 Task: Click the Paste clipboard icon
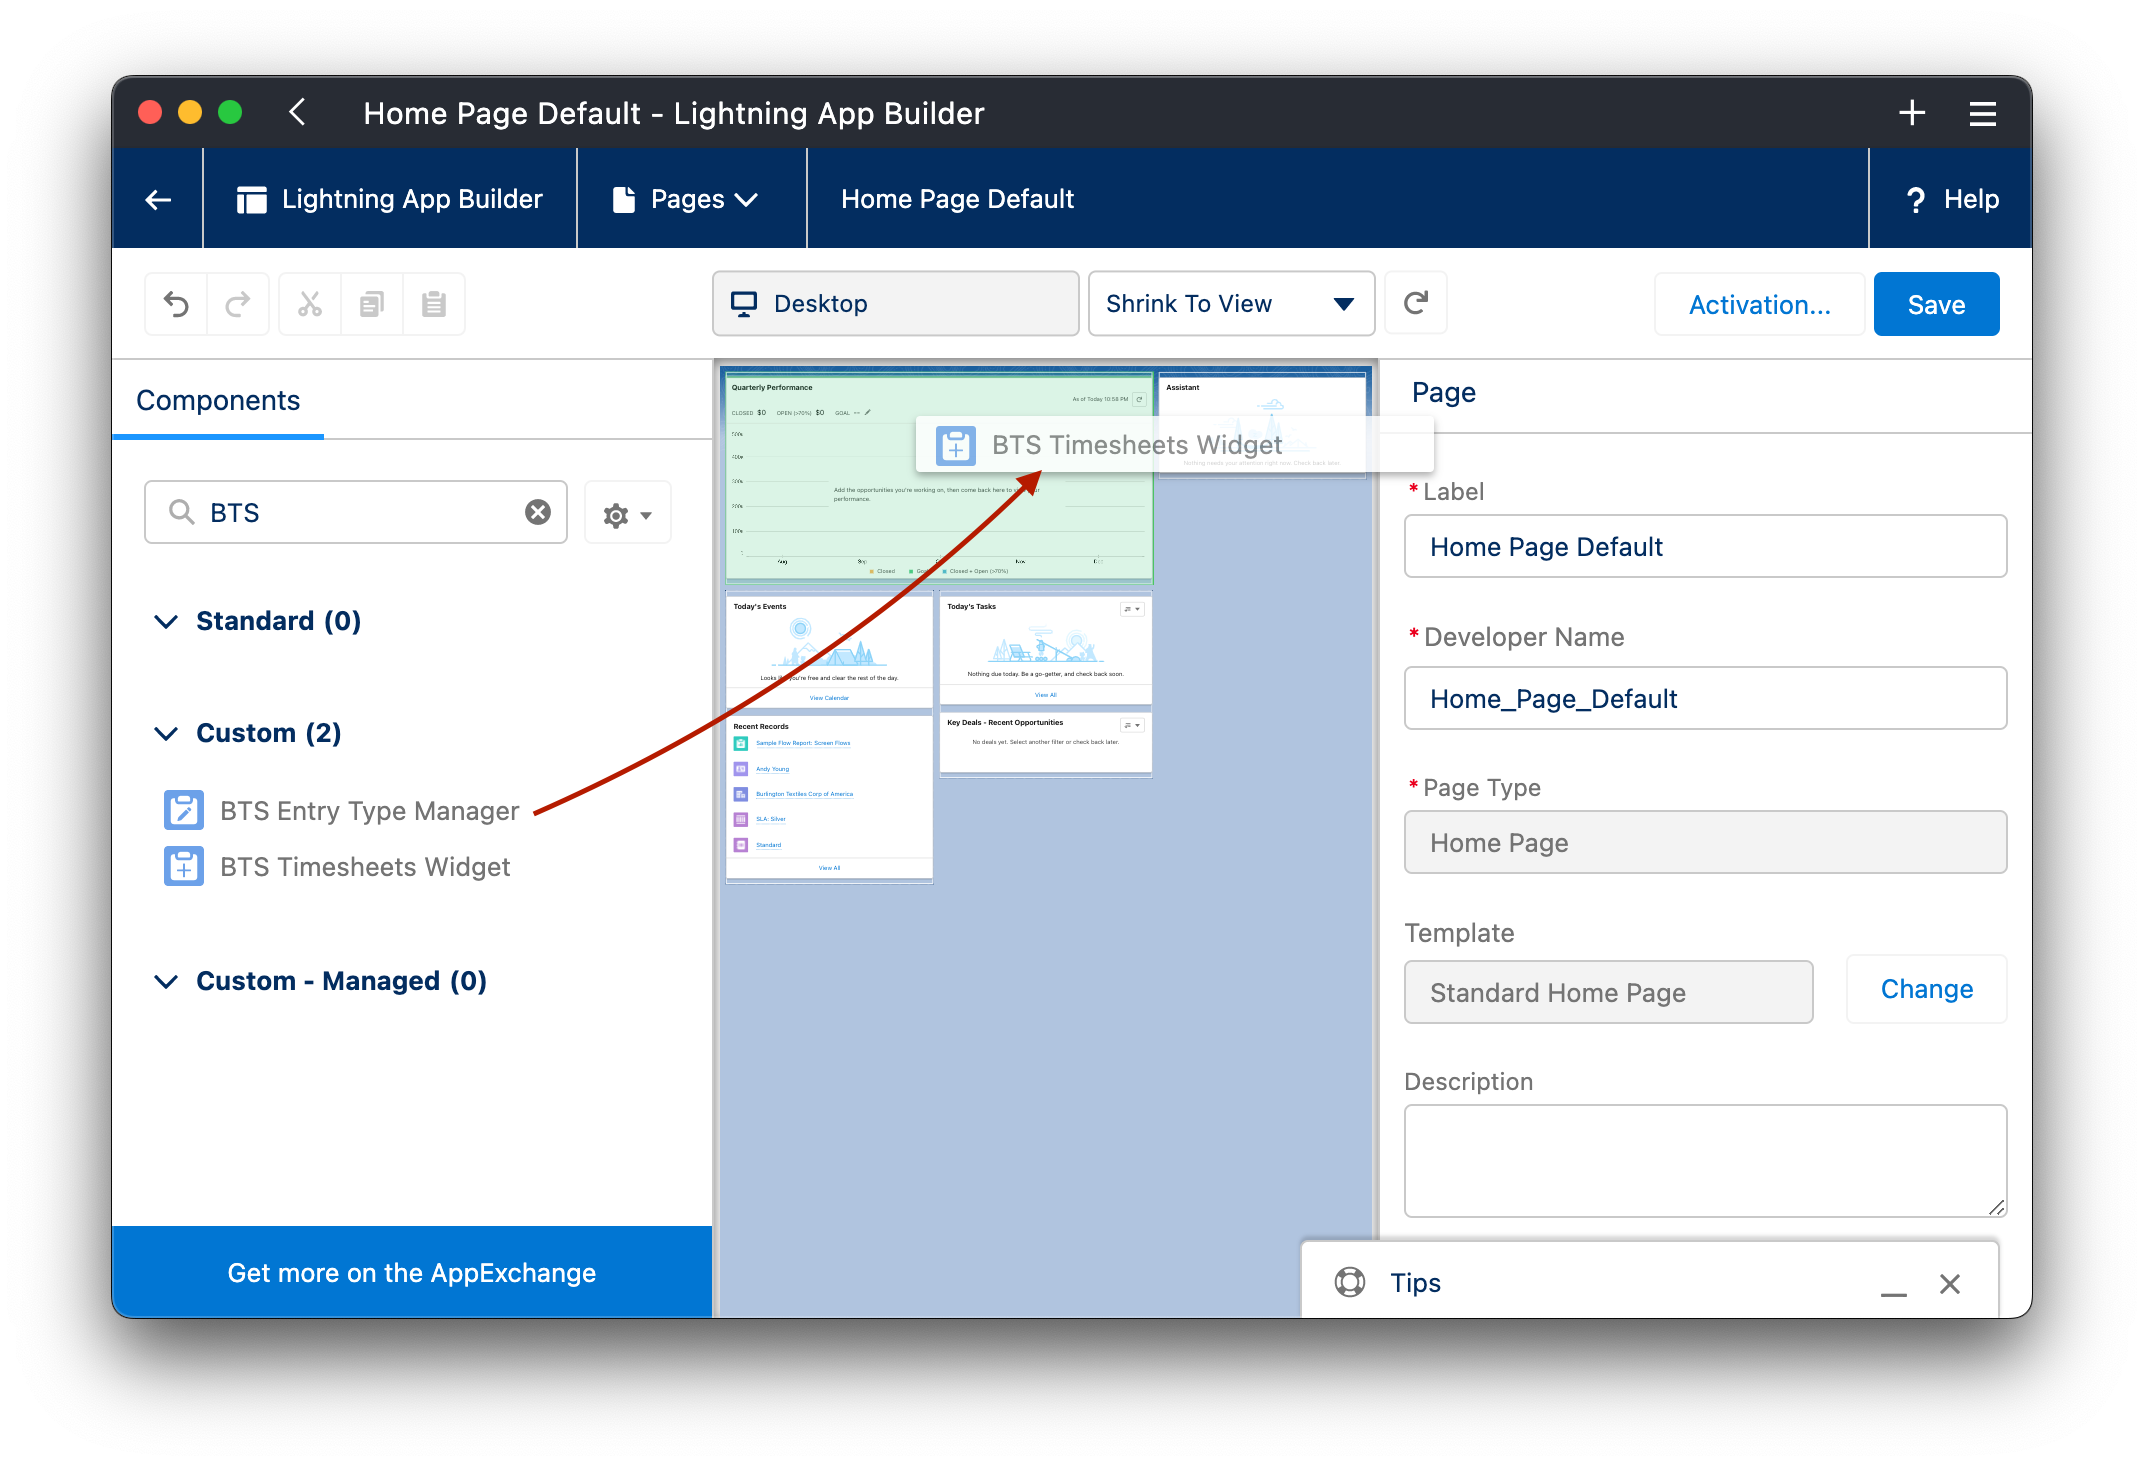point(434,304)
